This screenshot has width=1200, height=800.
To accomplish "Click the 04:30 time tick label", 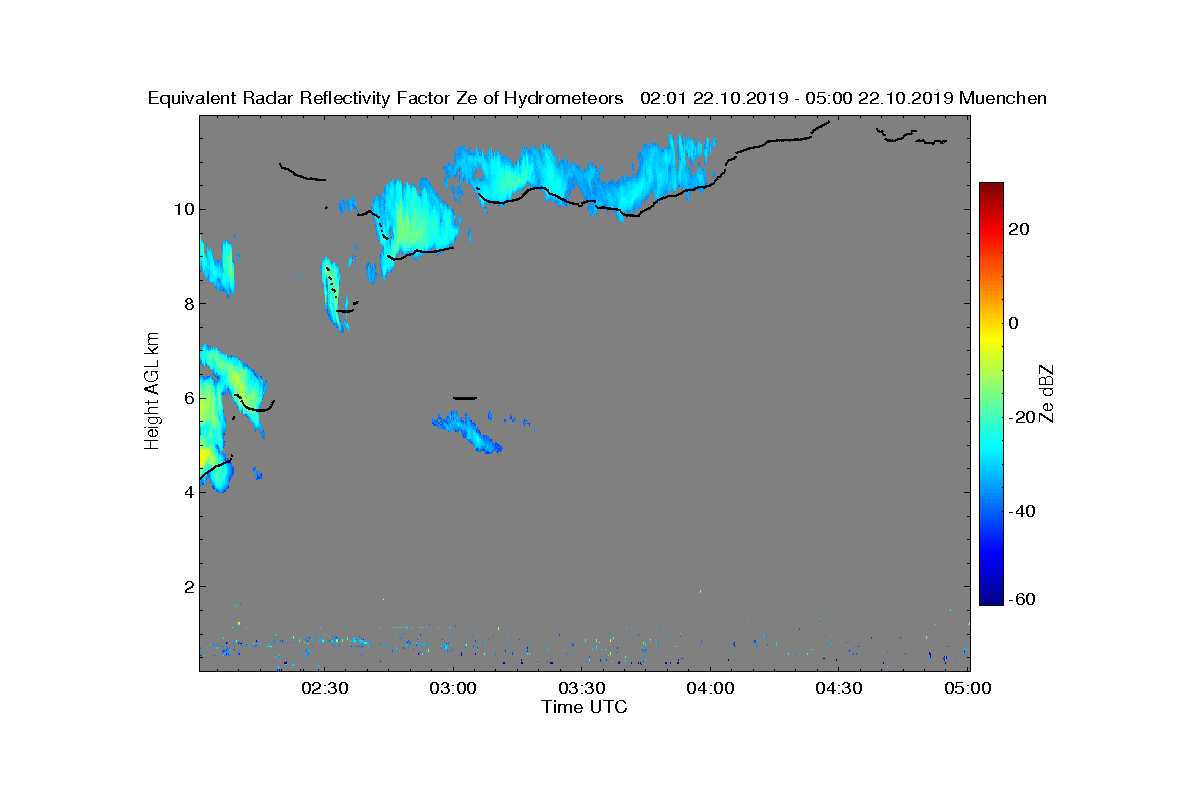I will tap(839, 689).
